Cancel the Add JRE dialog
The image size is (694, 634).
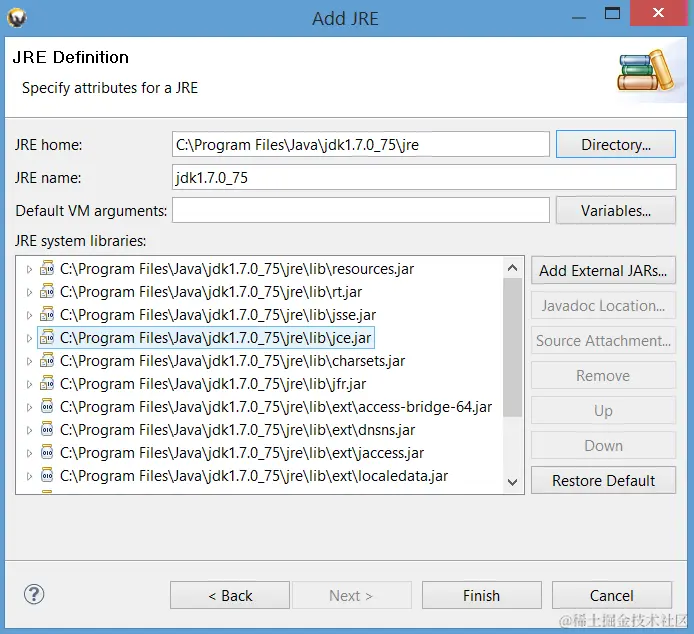[612, 595]
